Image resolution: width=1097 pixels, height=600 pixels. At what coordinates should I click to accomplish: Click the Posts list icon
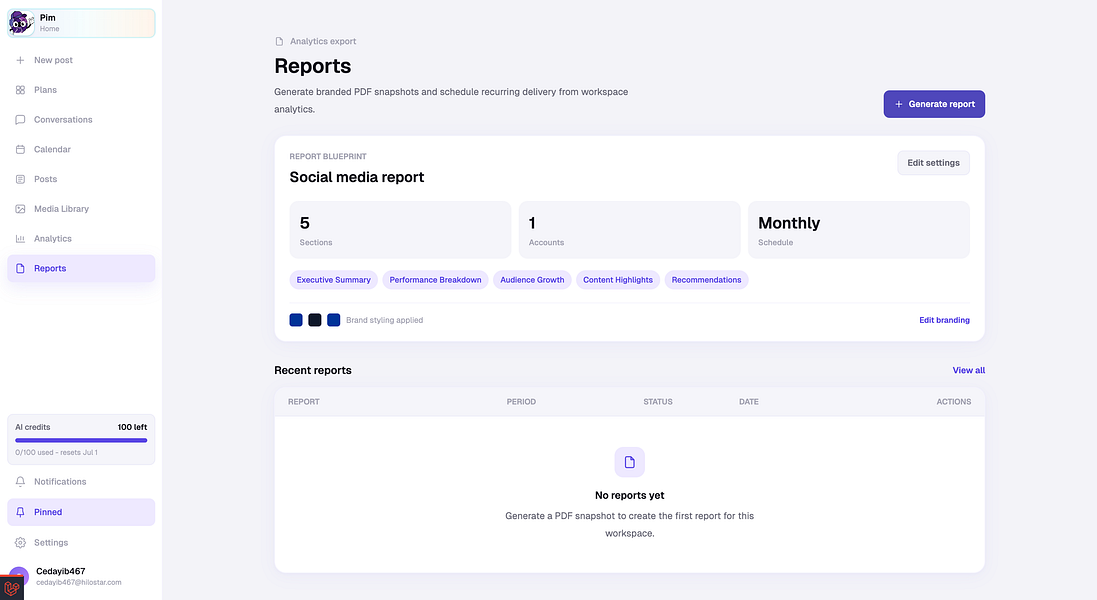(x=20, y=179)
